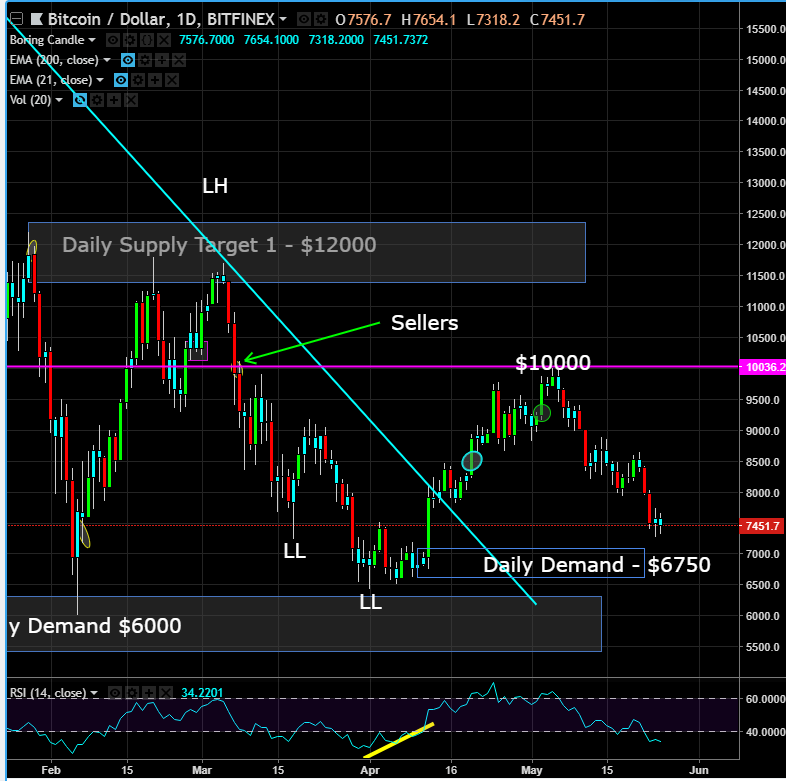Open the Bitcoin / Dollar symbol dropdown arrow
The image size is (786, 781).
click(x=283, y=19)
